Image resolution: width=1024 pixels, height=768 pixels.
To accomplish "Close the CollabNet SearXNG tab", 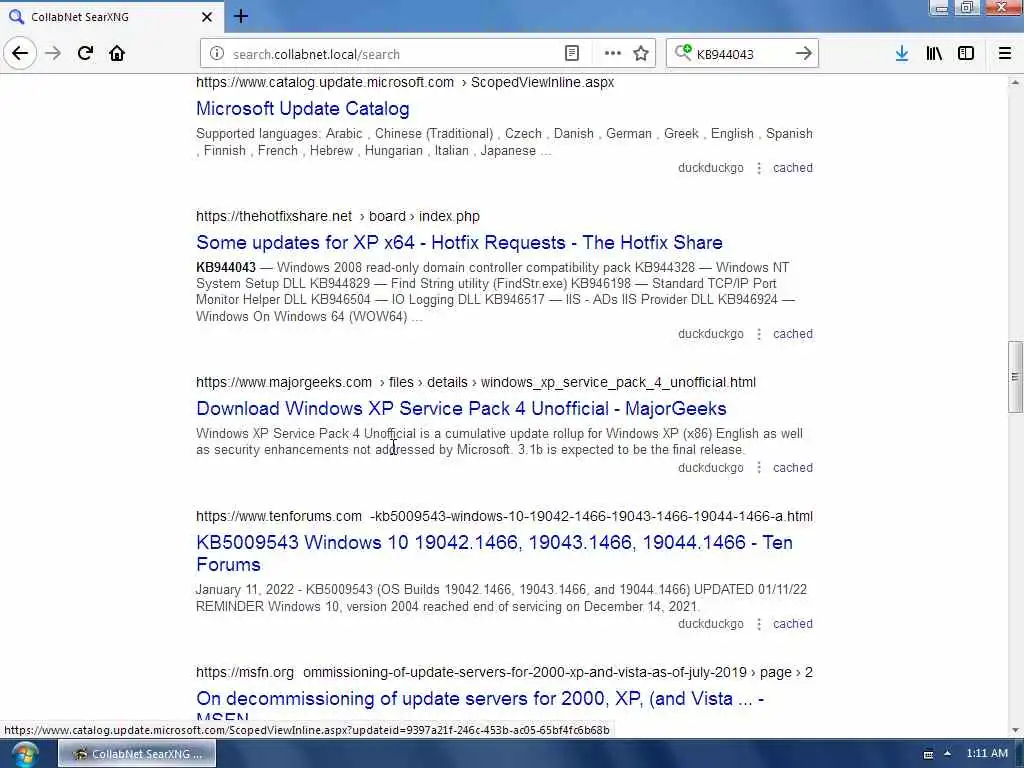I will pyautogui.click(x=206, y=17).
